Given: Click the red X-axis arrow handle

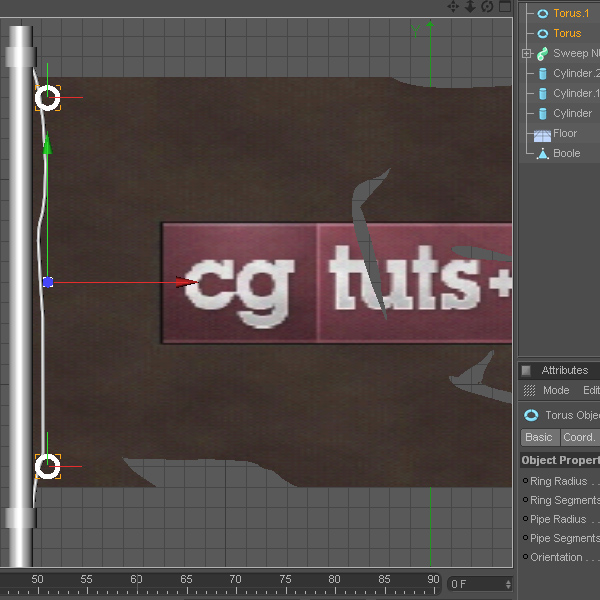Looking at the screenshot, I should [187, 282].
